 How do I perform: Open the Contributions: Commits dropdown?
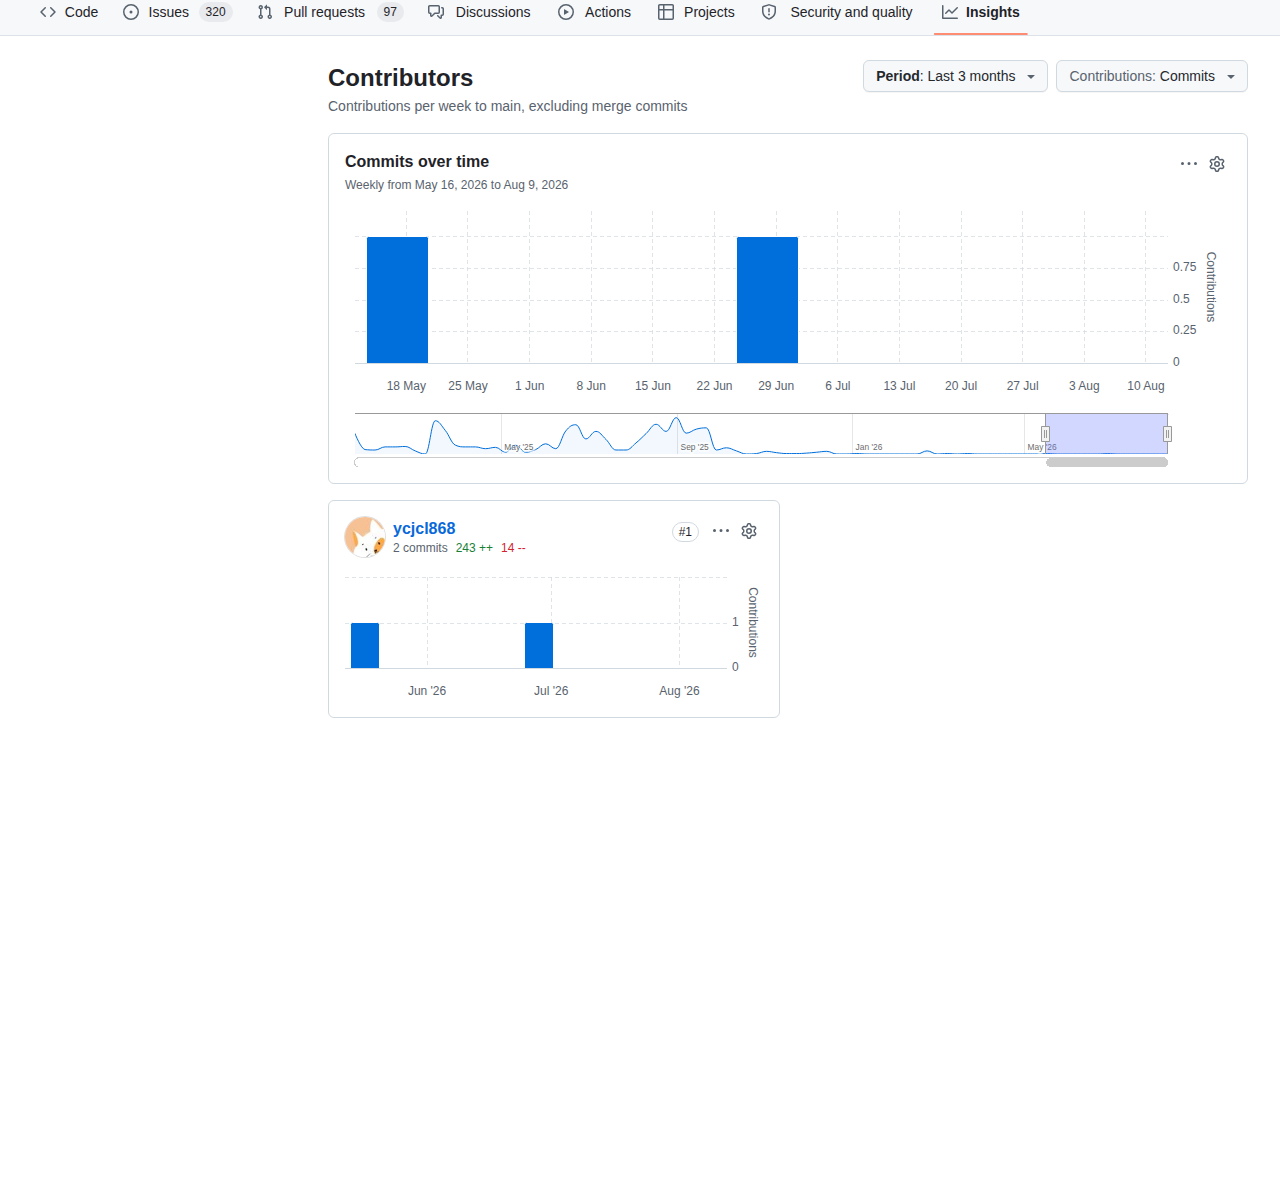pyautogui.click(x=1151, y=76)
